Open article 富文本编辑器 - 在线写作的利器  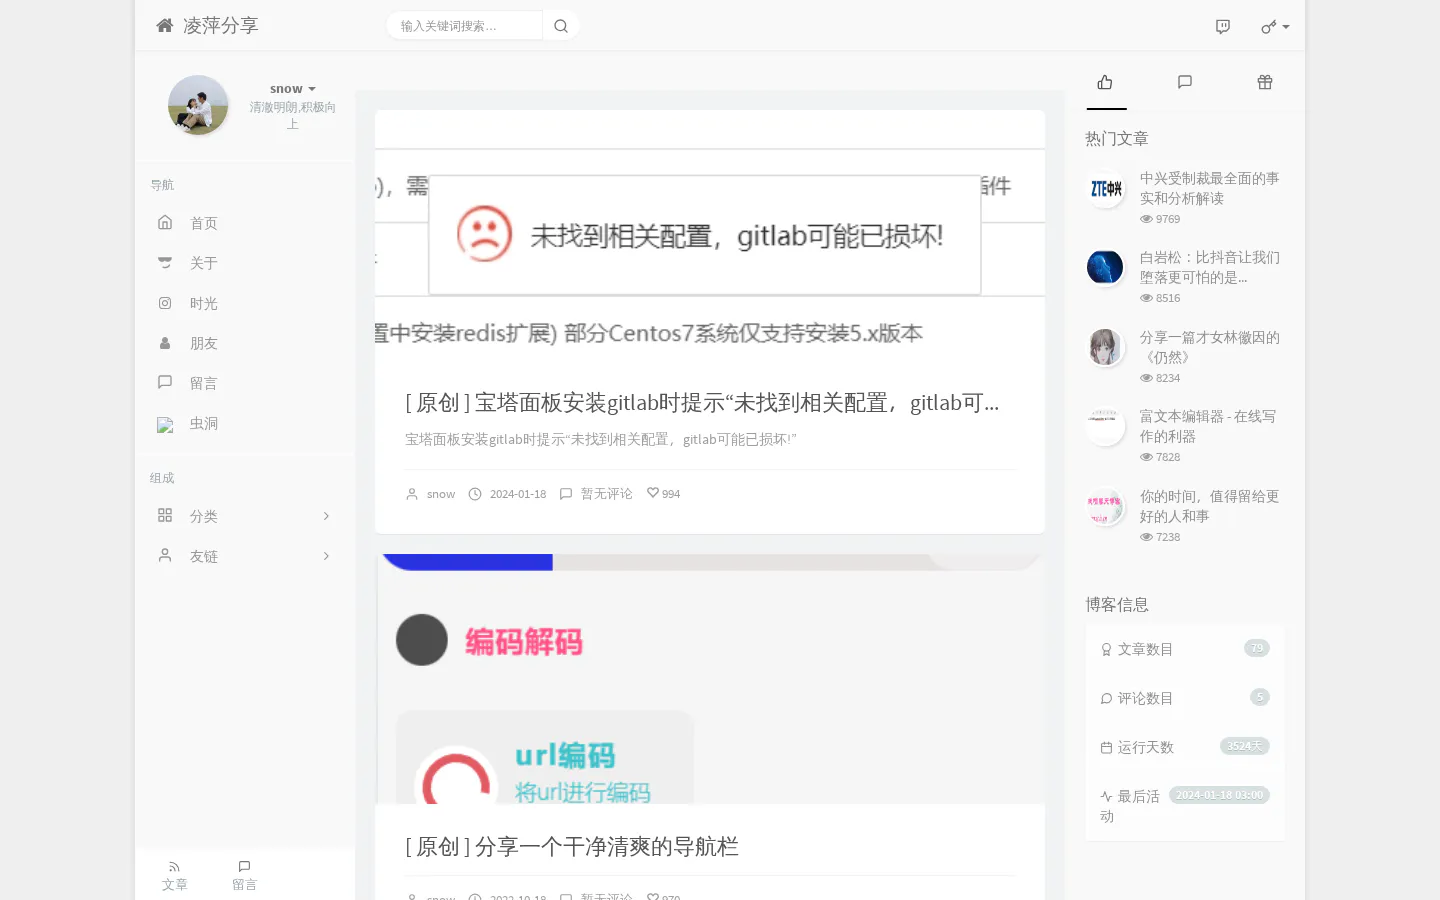point(1208,426)
